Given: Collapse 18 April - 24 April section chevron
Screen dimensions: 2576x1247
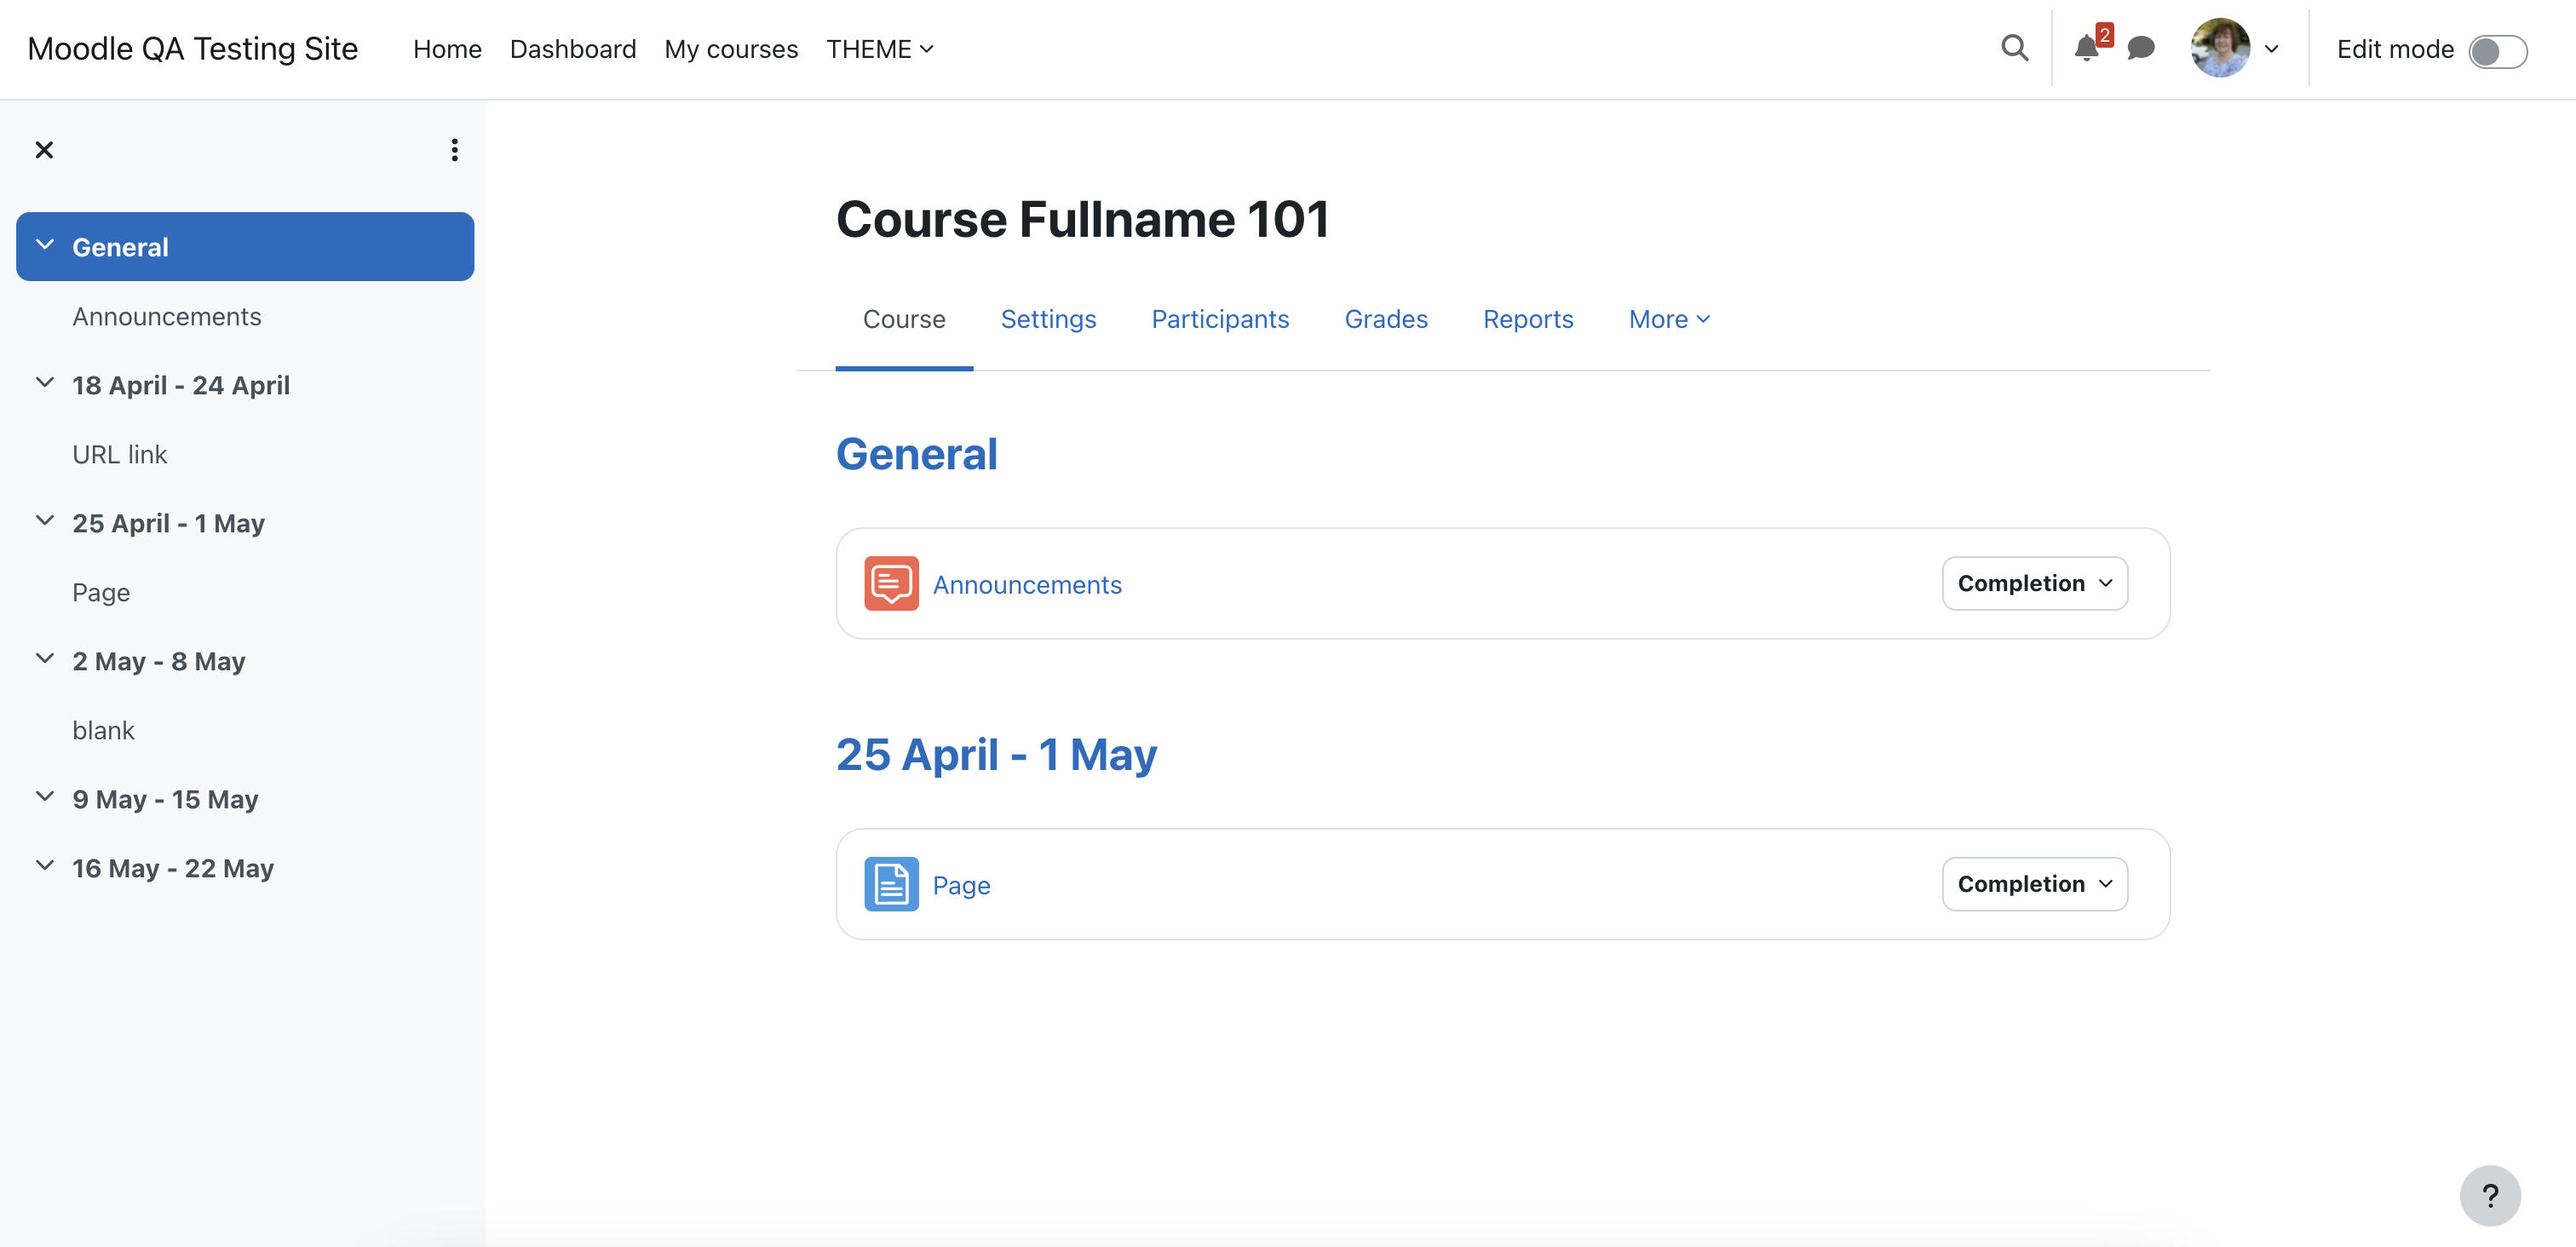Looking at the screenshot, I should [x=45, y=383].
